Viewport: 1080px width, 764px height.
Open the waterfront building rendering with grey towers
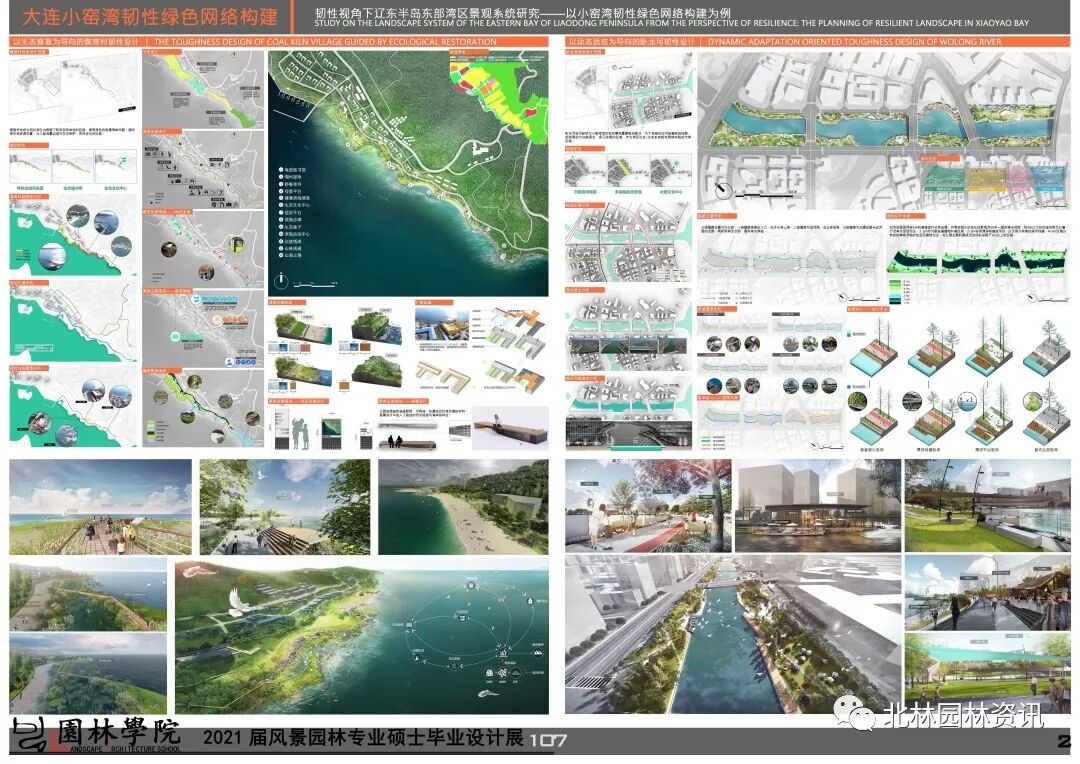pos(818,506)
